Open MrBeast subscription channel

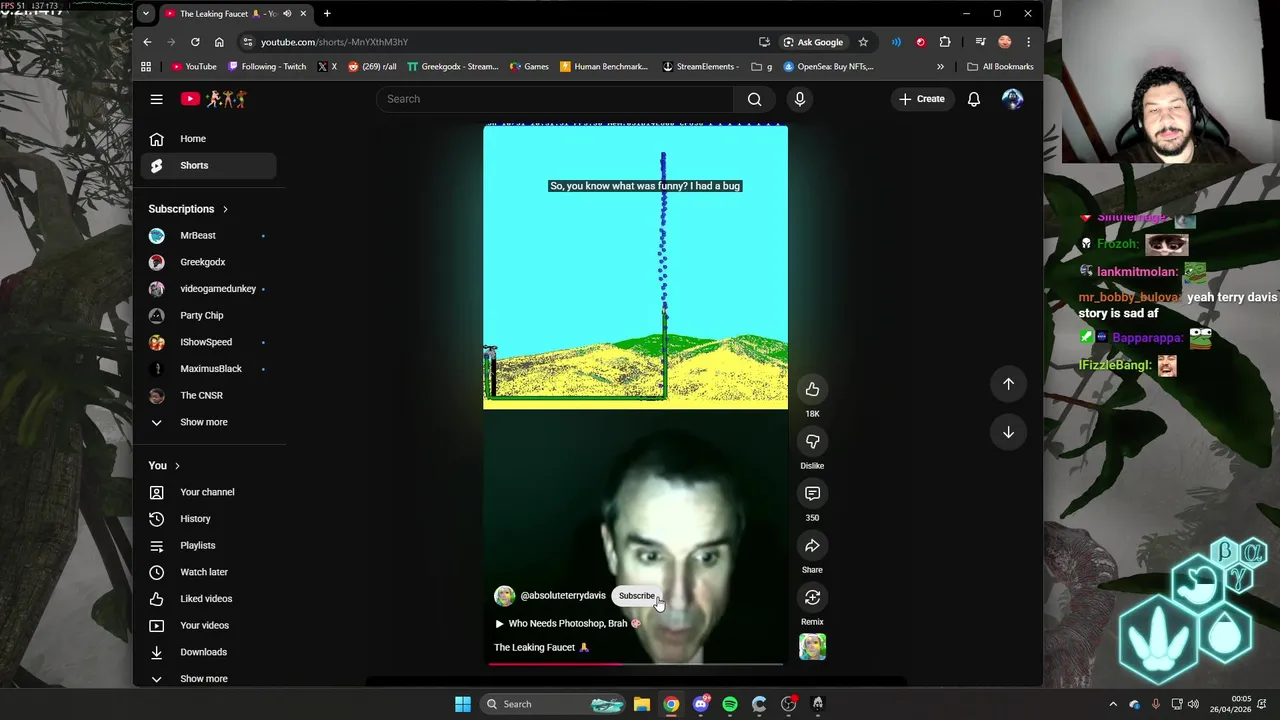click(207, 235)
